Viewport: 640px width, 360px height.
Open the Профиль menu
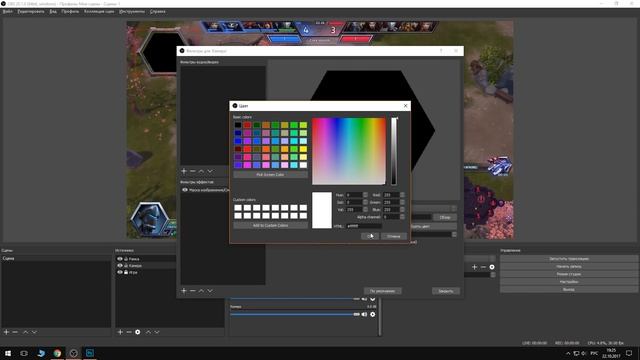pos(70,11)
